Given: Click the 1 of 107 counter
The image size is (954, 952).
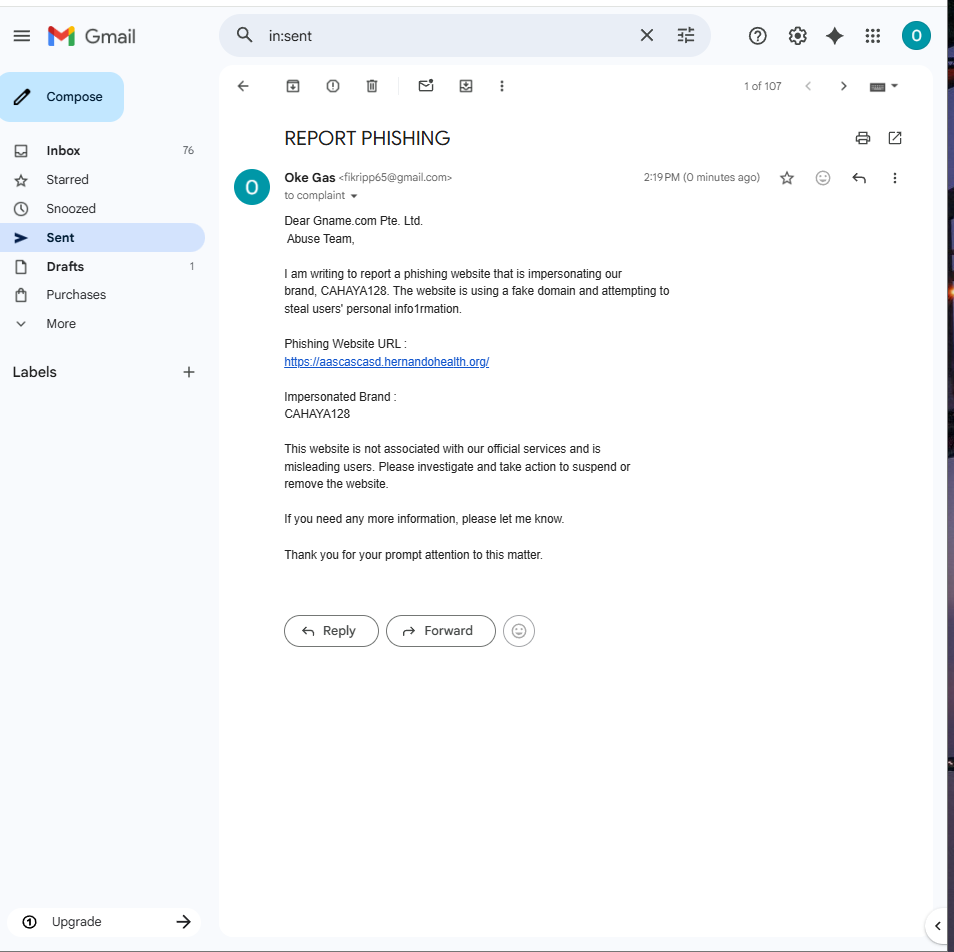Looking at the screenshot, I should (762, 86).
